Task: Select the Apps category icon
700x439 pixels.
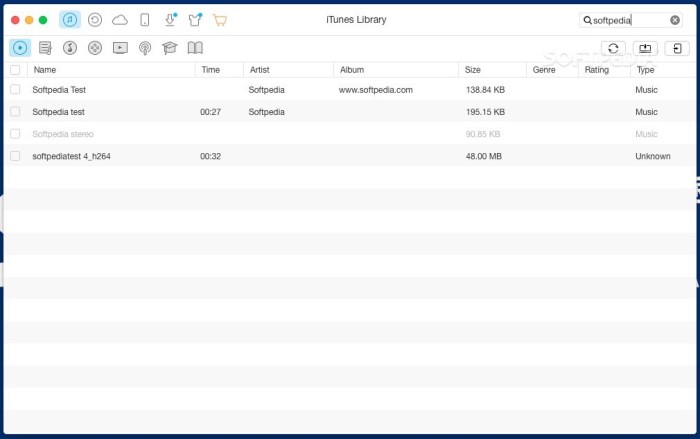Action: click(95, 48)
